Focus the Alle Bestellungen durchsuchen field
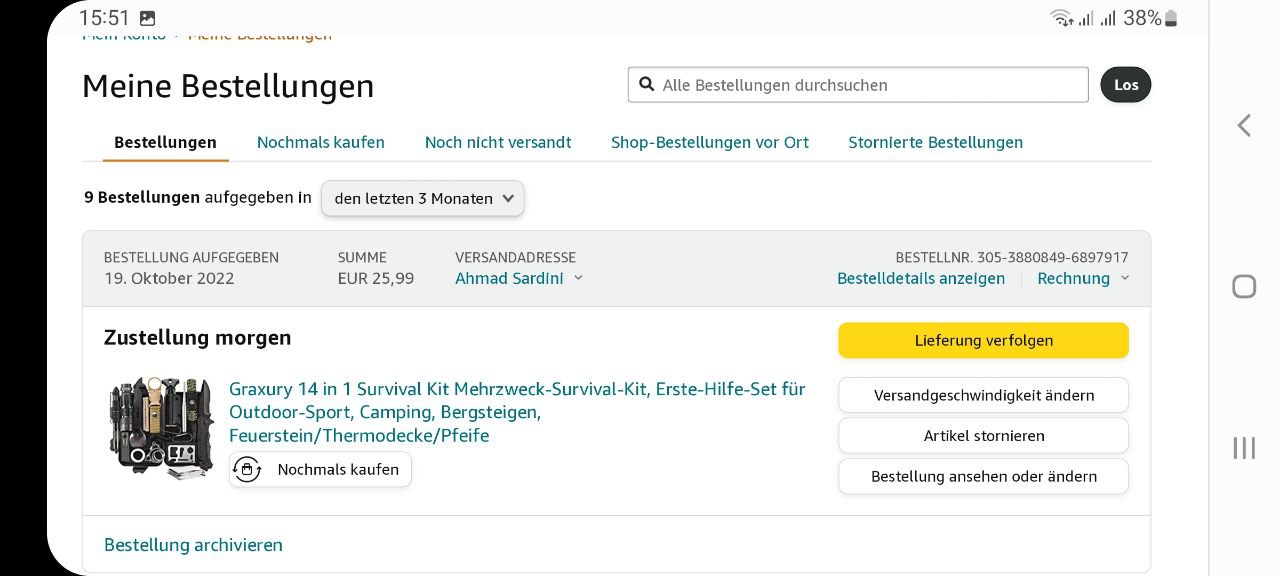Viewport: 1280px width, 576px height. pos(870,85)
